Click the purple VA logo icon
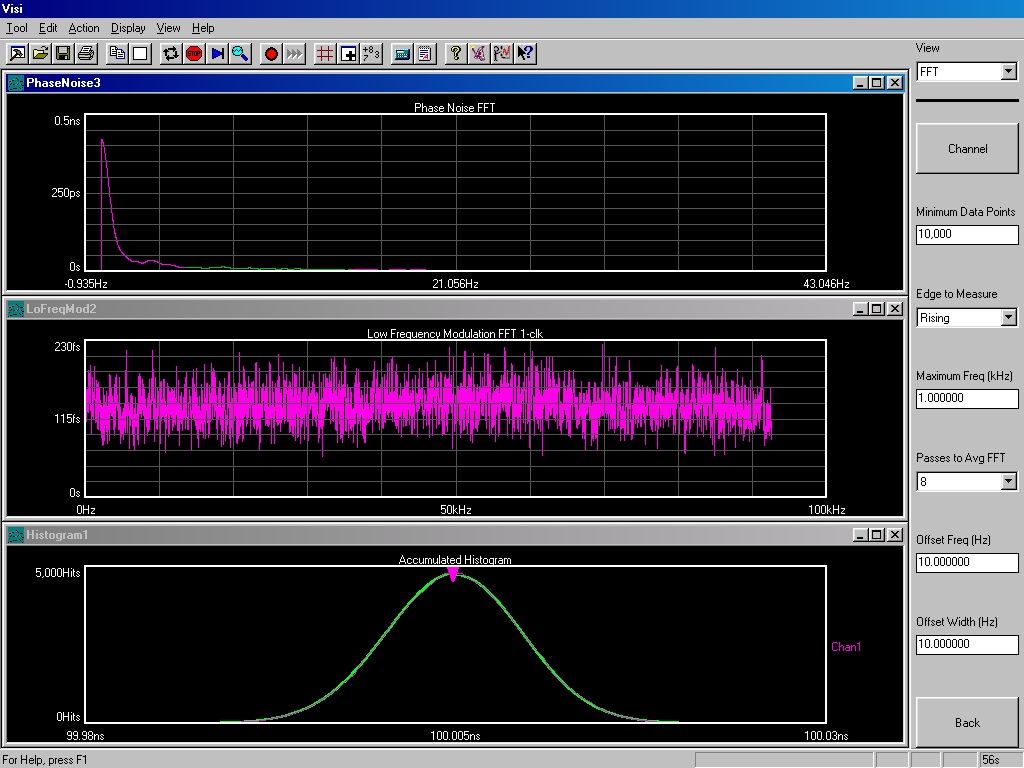This screenshot has height=768, width=1024. [479, 54]
